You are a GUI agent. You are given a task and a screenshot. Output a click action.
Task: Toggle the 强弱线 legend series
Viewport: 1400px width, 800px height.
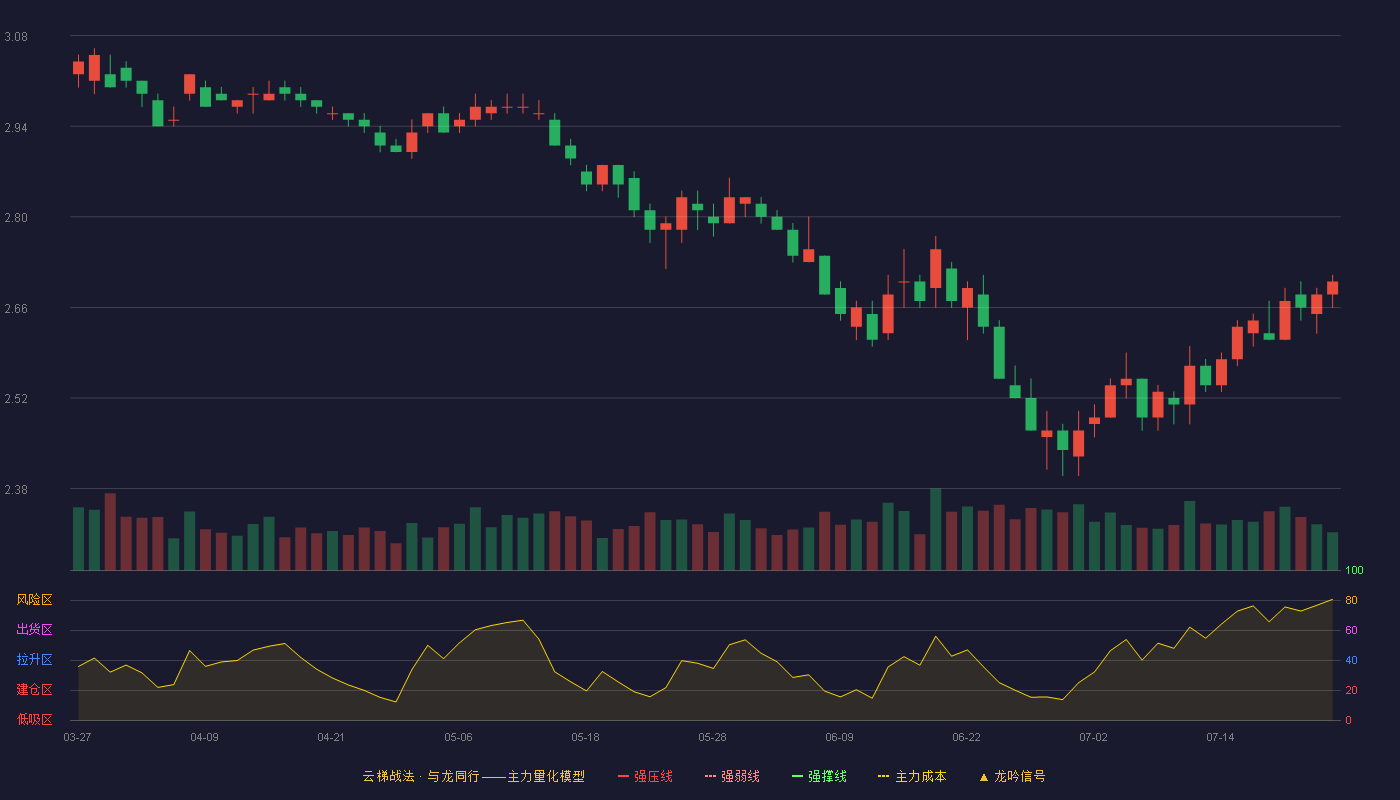[x=732, y=776]
